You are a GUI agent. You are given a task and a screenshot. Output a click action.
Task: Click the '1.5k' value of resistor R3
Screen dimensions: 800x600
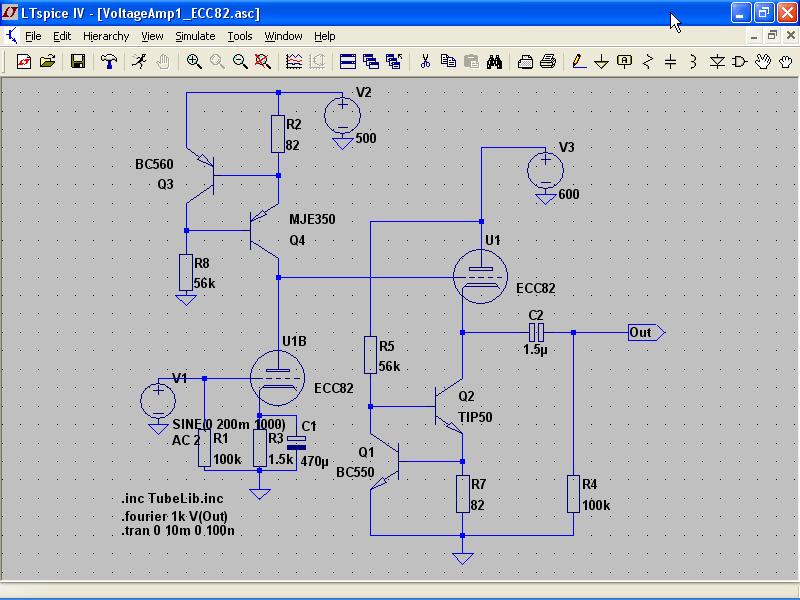coord(281,459)
